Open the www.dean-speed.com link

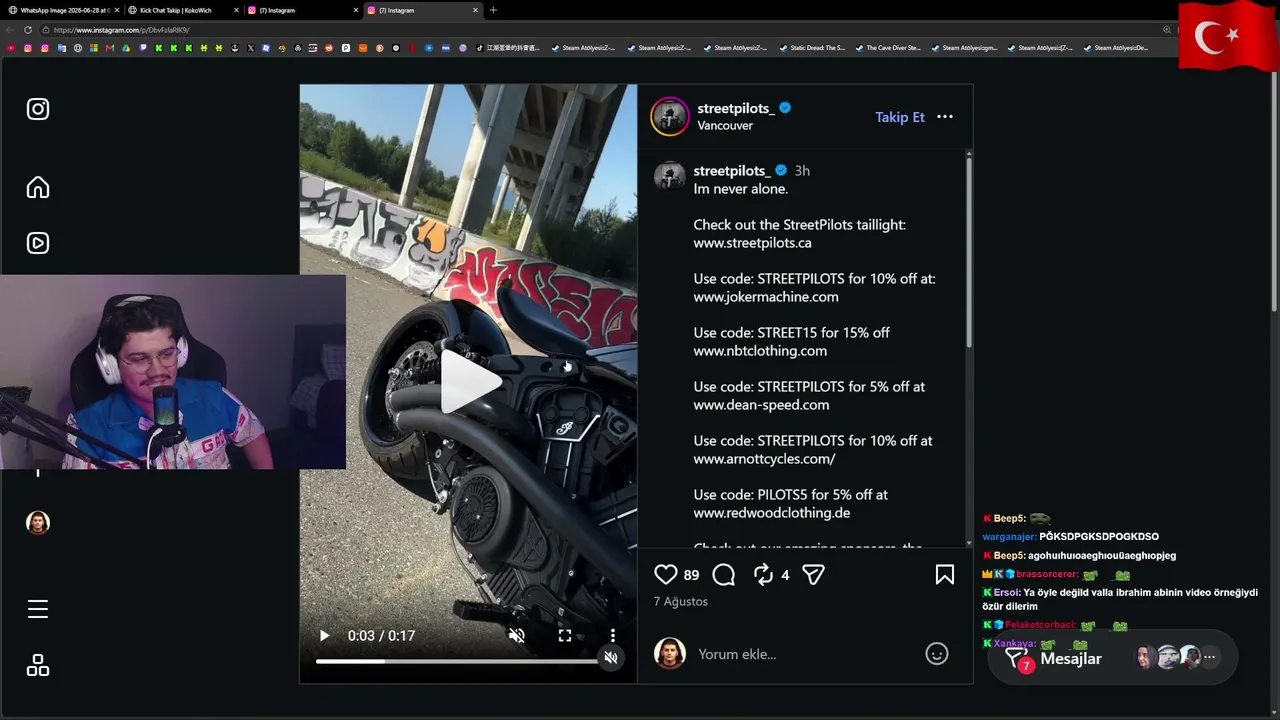(761, 405)
